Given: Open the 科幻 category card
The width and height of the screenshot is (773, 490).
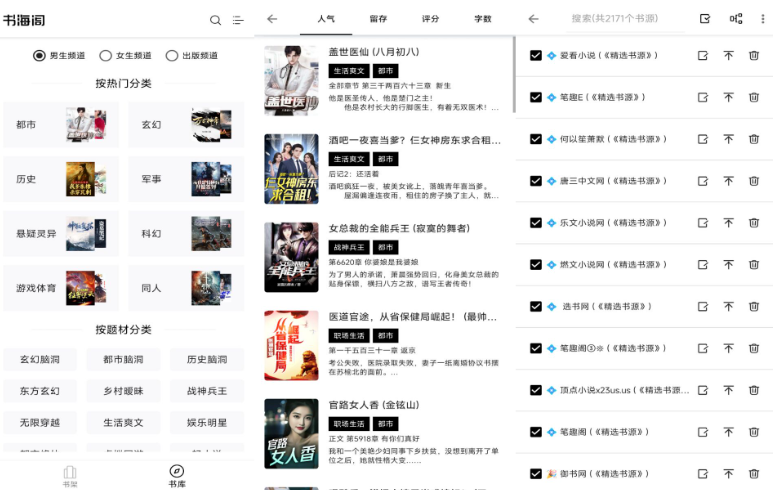Looking at the screenshot, I should (186, 234).
